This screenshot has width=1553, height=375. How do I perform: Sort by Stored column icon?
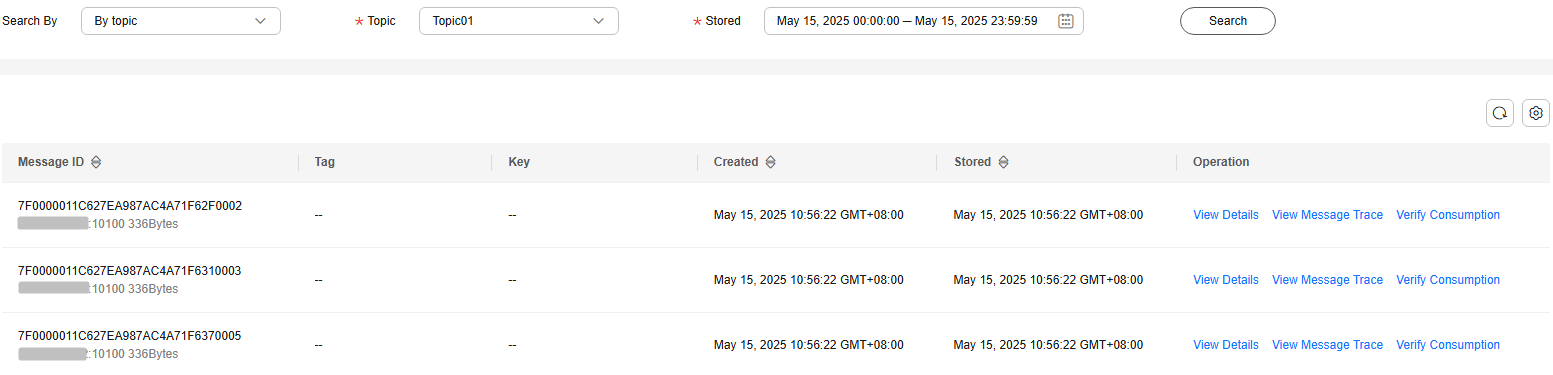pyautogui.click(x=1003, y=162)
